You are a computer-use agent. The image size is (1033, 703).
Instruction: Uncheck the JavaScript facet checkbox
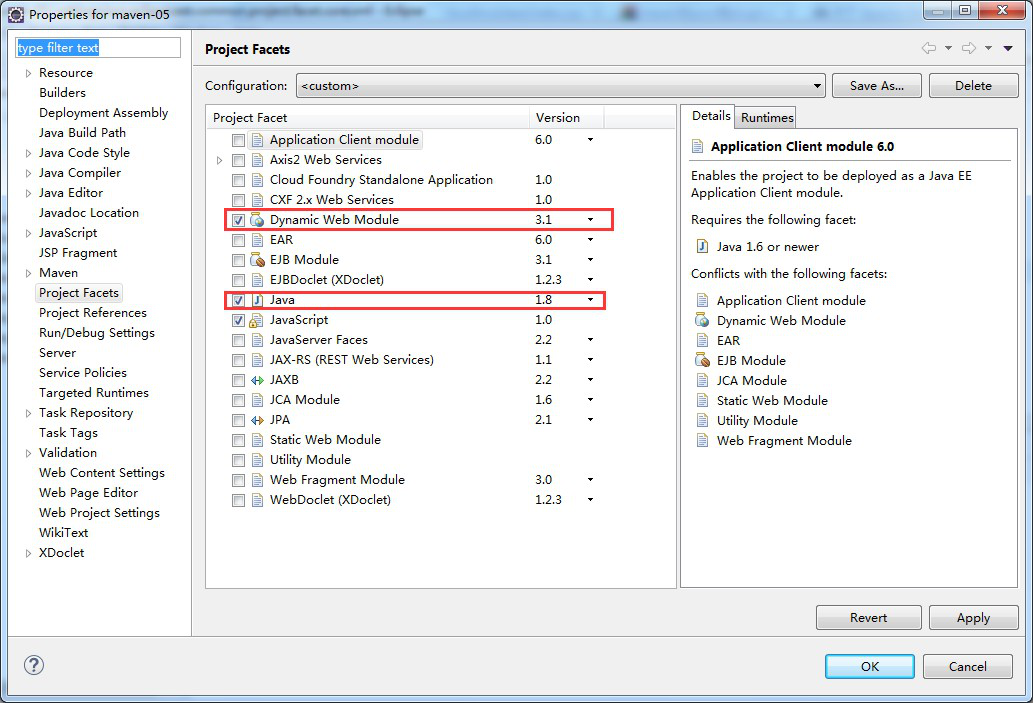click(x=238, y=321)
